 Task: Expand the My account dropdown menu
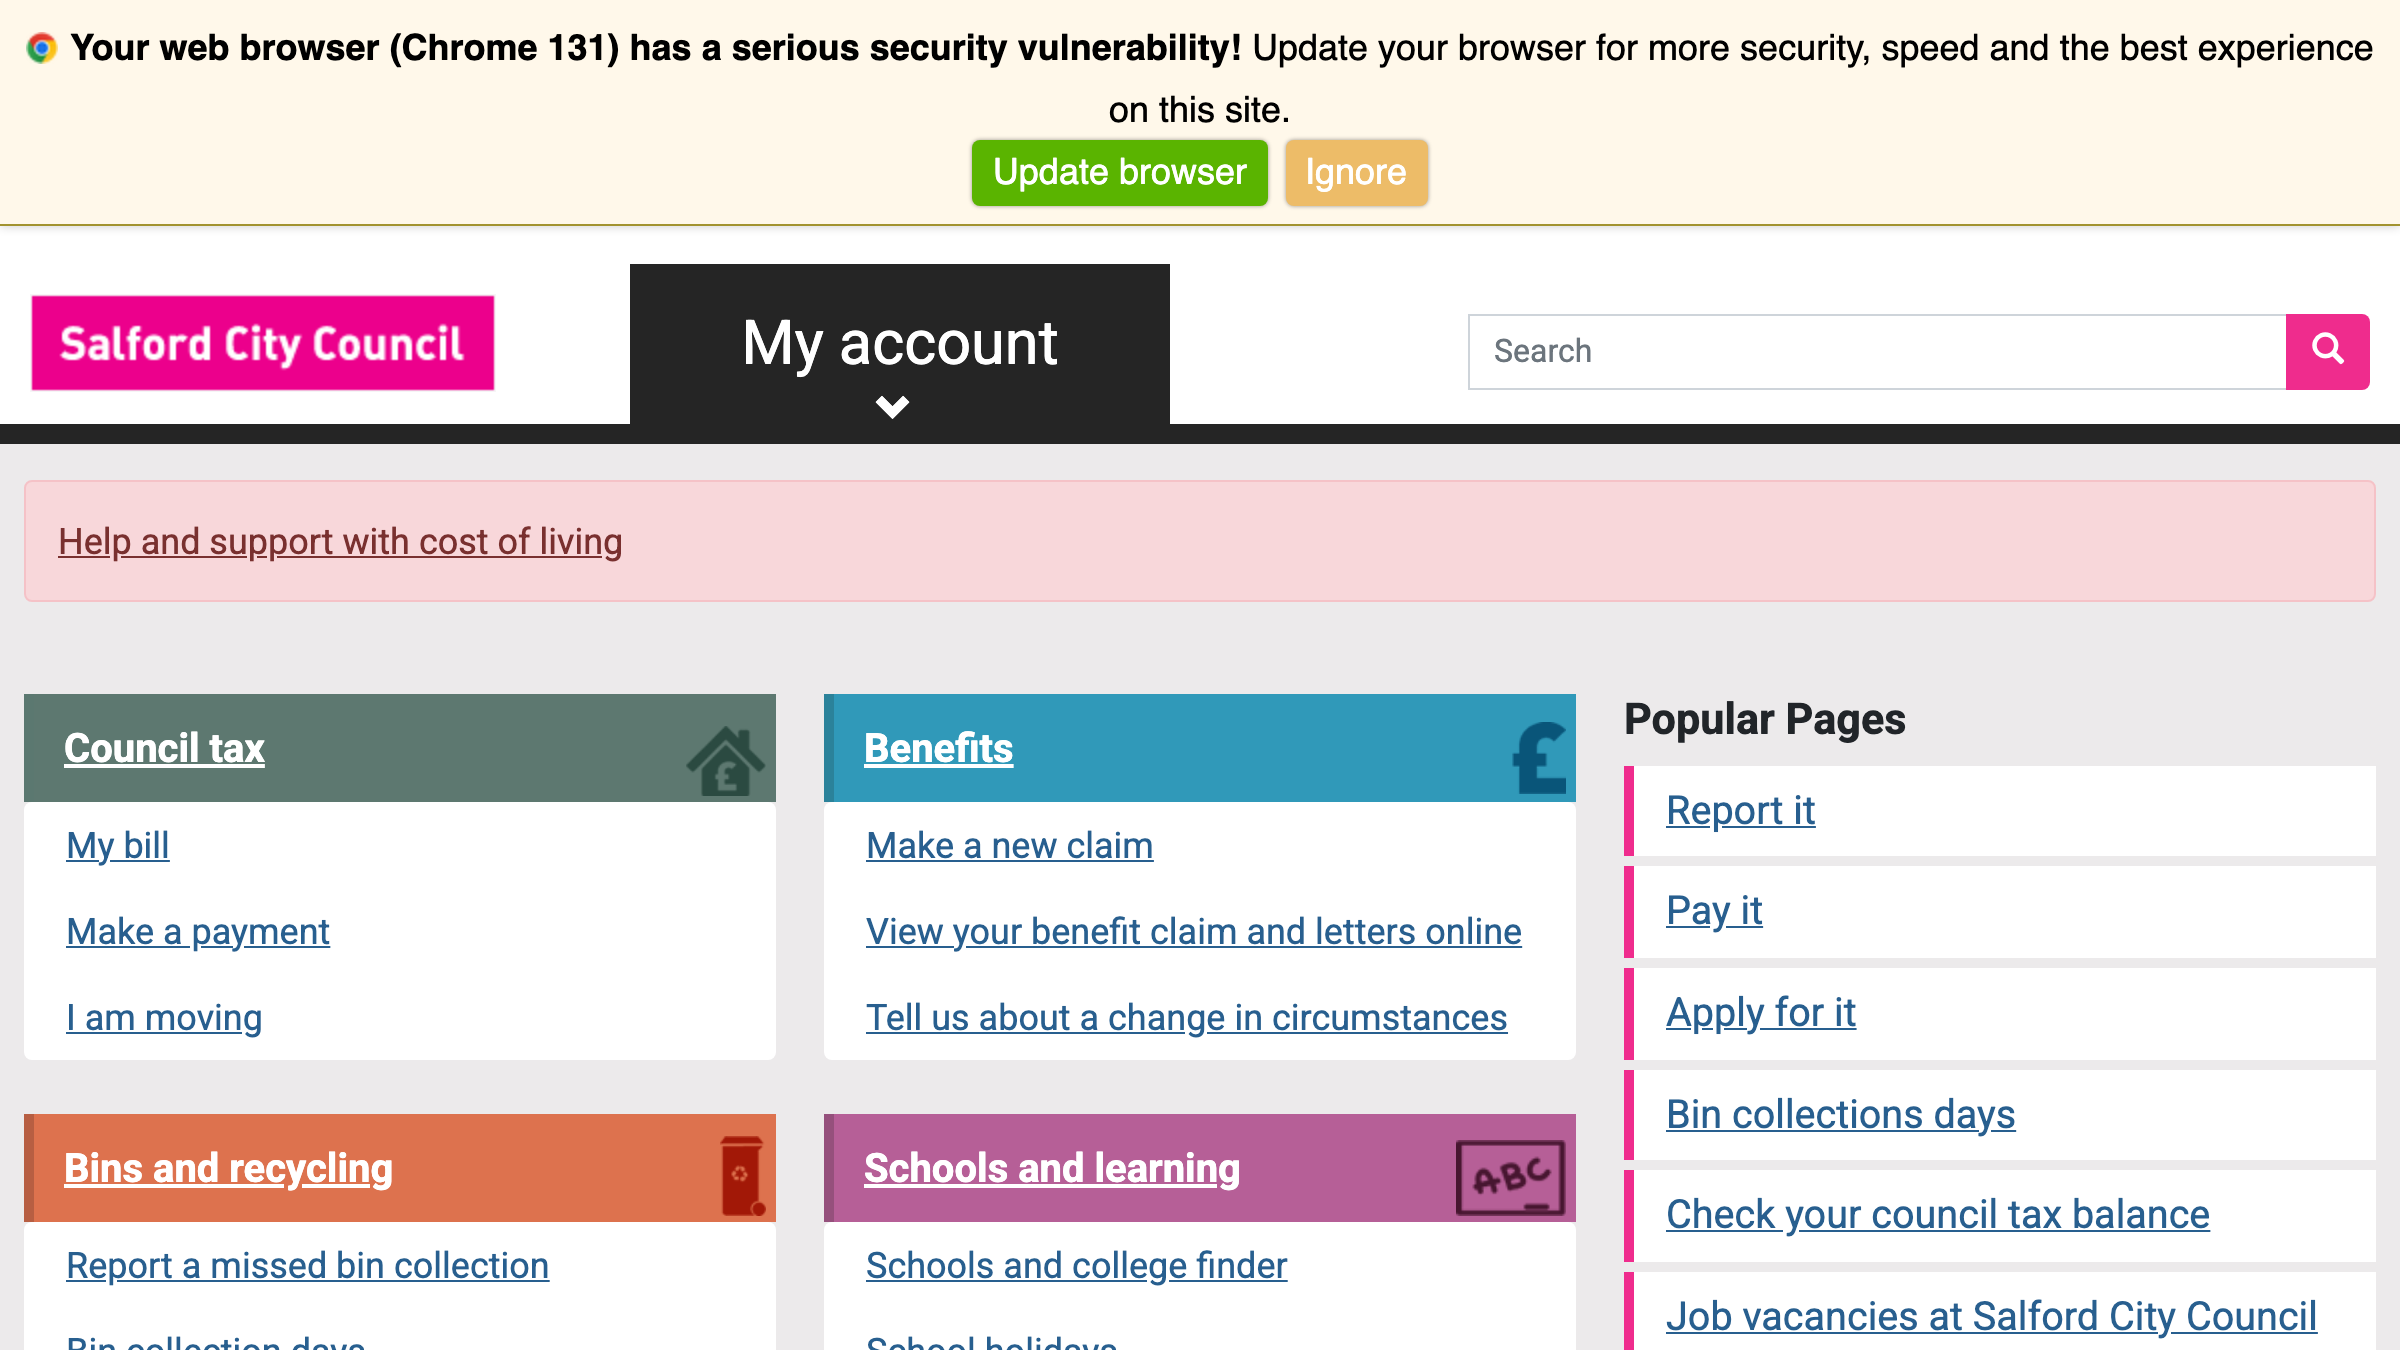(x=899, y=343)
